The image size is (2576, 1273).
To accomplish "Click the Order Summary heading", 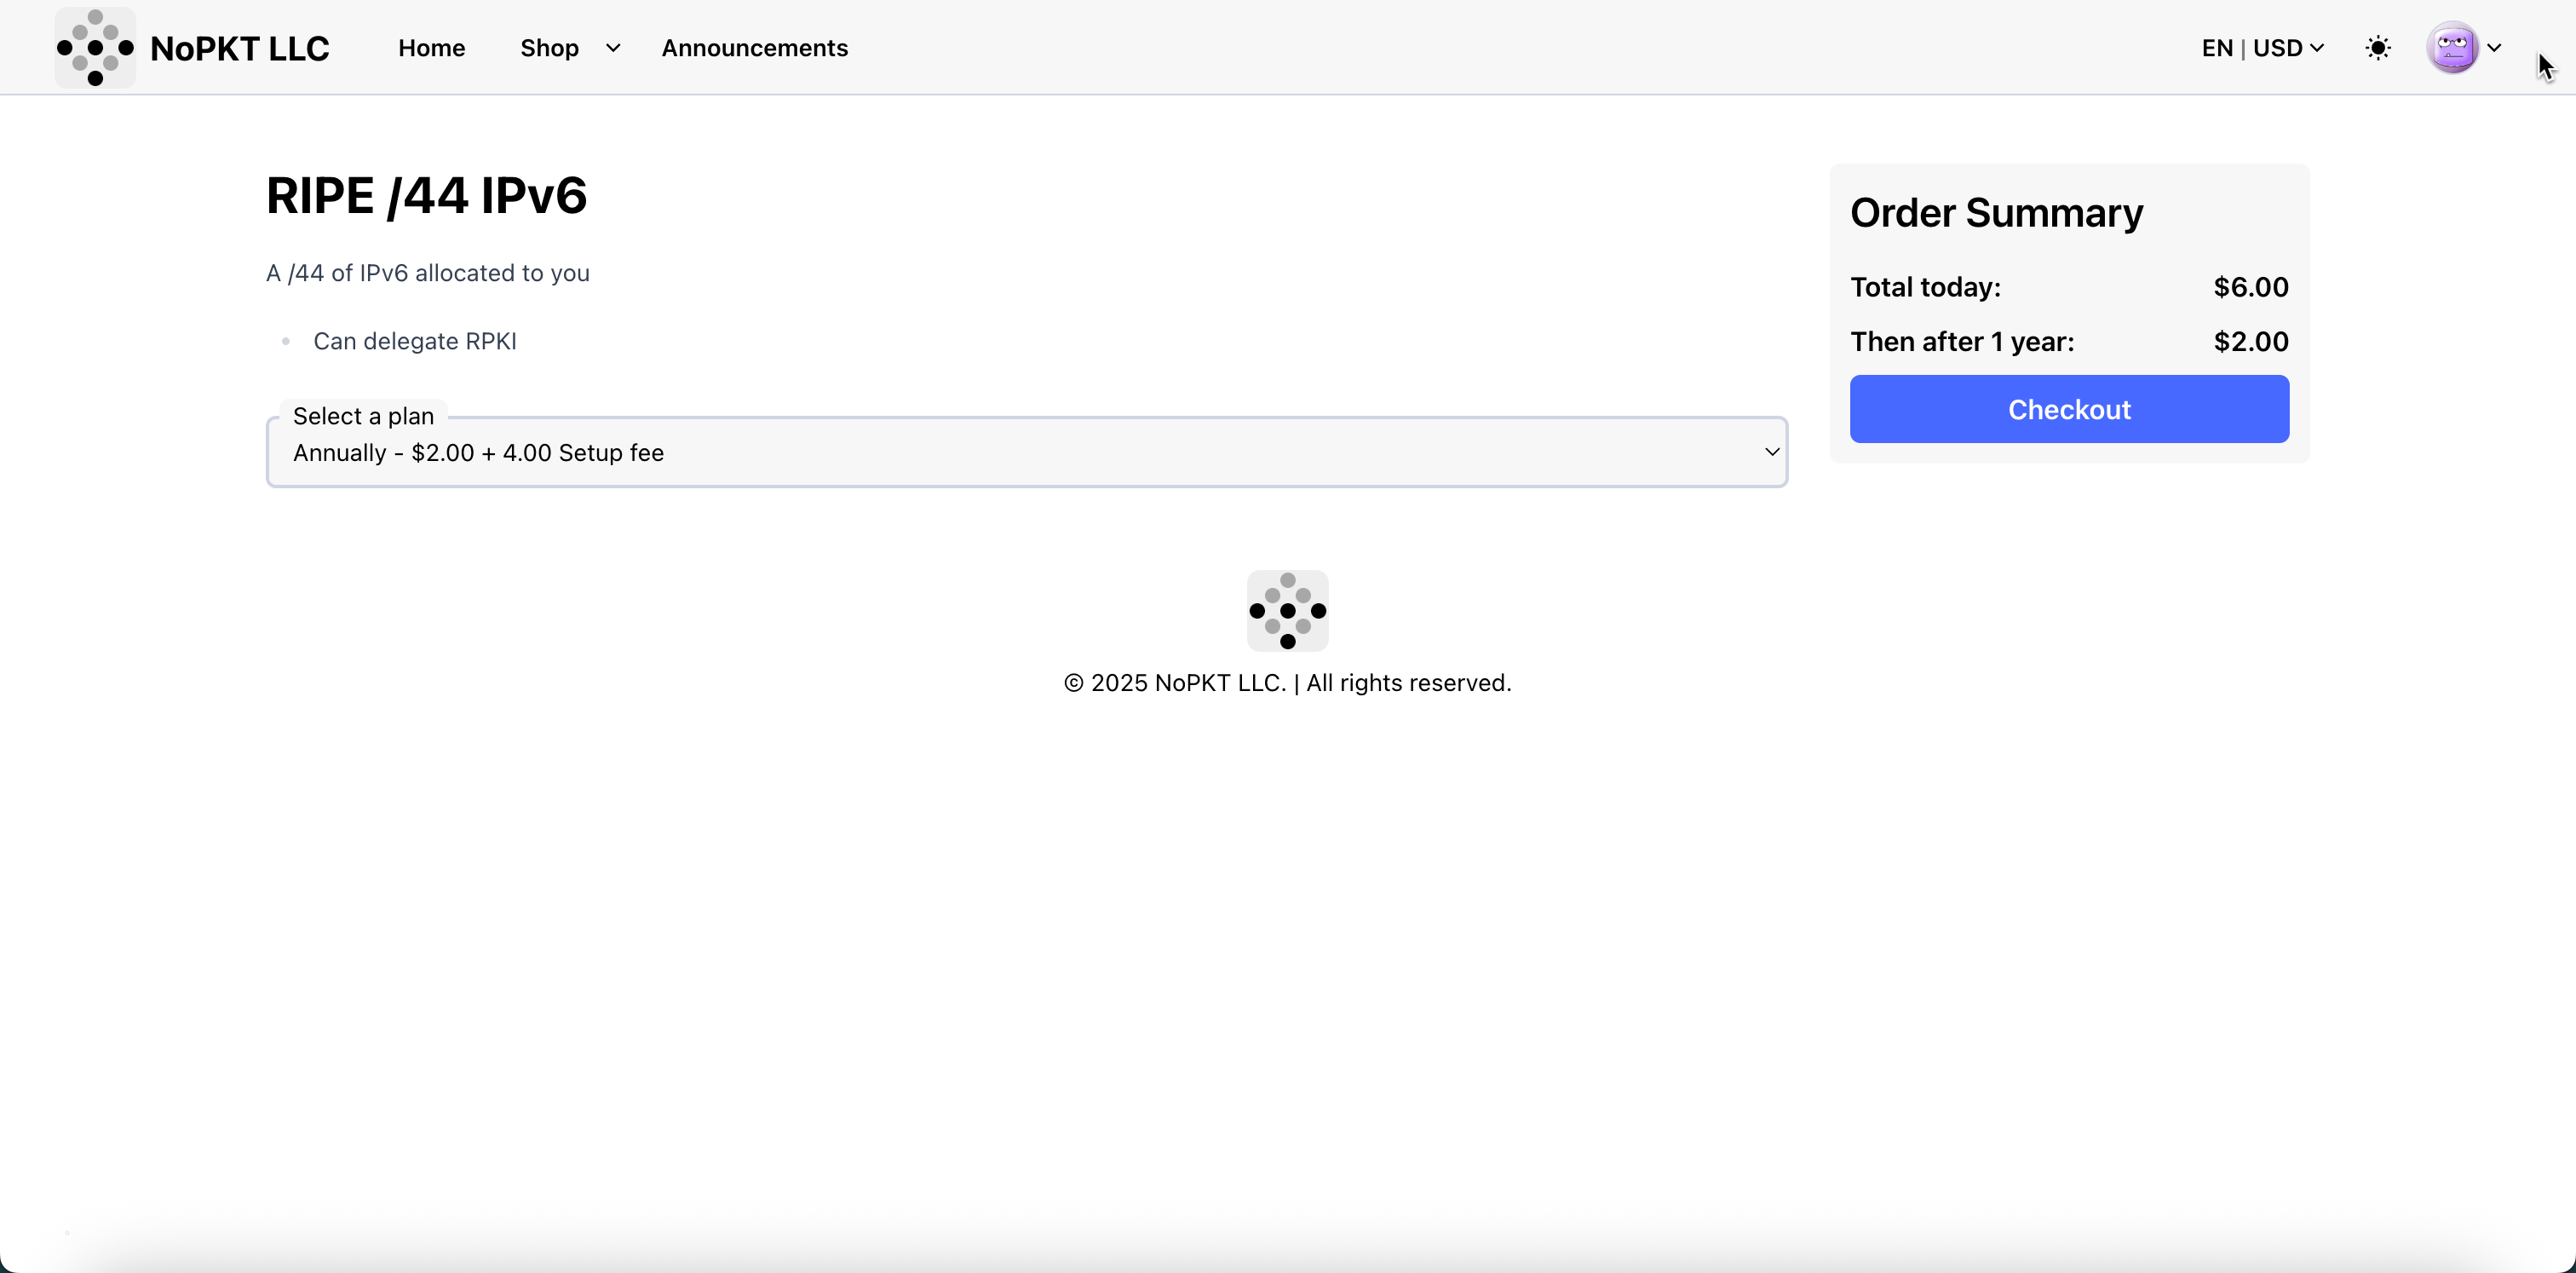I will (1996, 213).
